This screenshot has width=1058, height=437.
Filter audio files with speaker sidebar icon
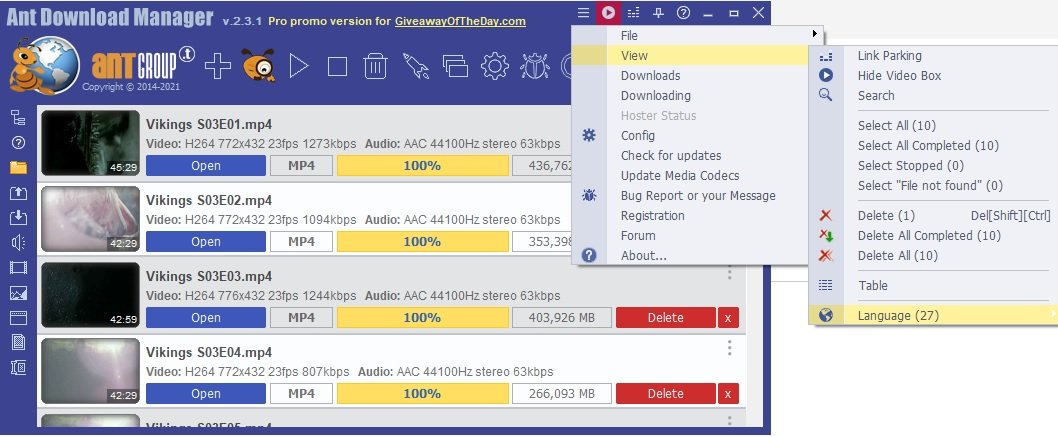[18, 242]
